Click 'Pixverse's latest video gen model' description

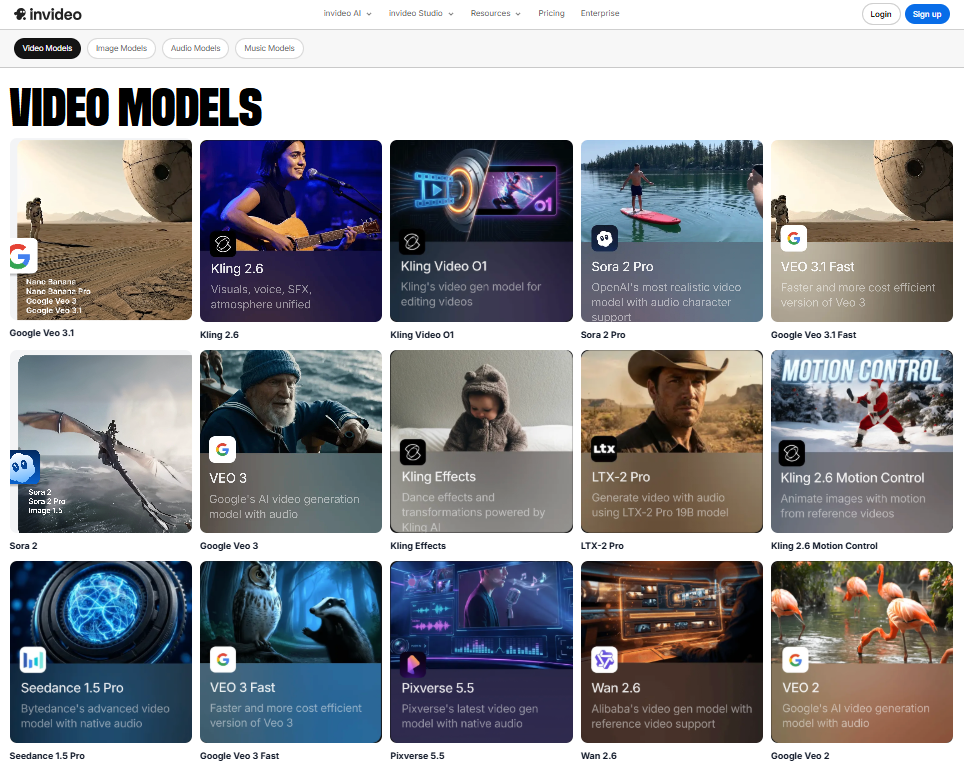[x=470, y=716]
